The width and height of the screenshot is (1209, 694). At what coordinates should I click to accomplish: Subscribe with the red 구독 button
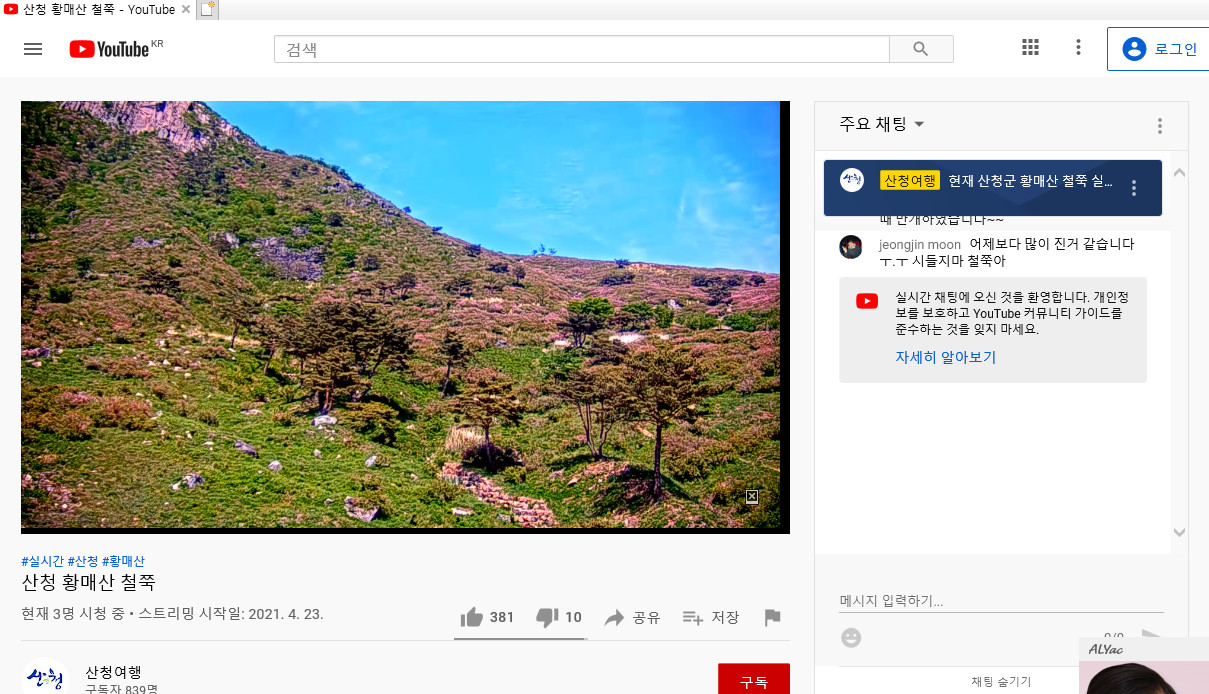click(x=753, y=681)
